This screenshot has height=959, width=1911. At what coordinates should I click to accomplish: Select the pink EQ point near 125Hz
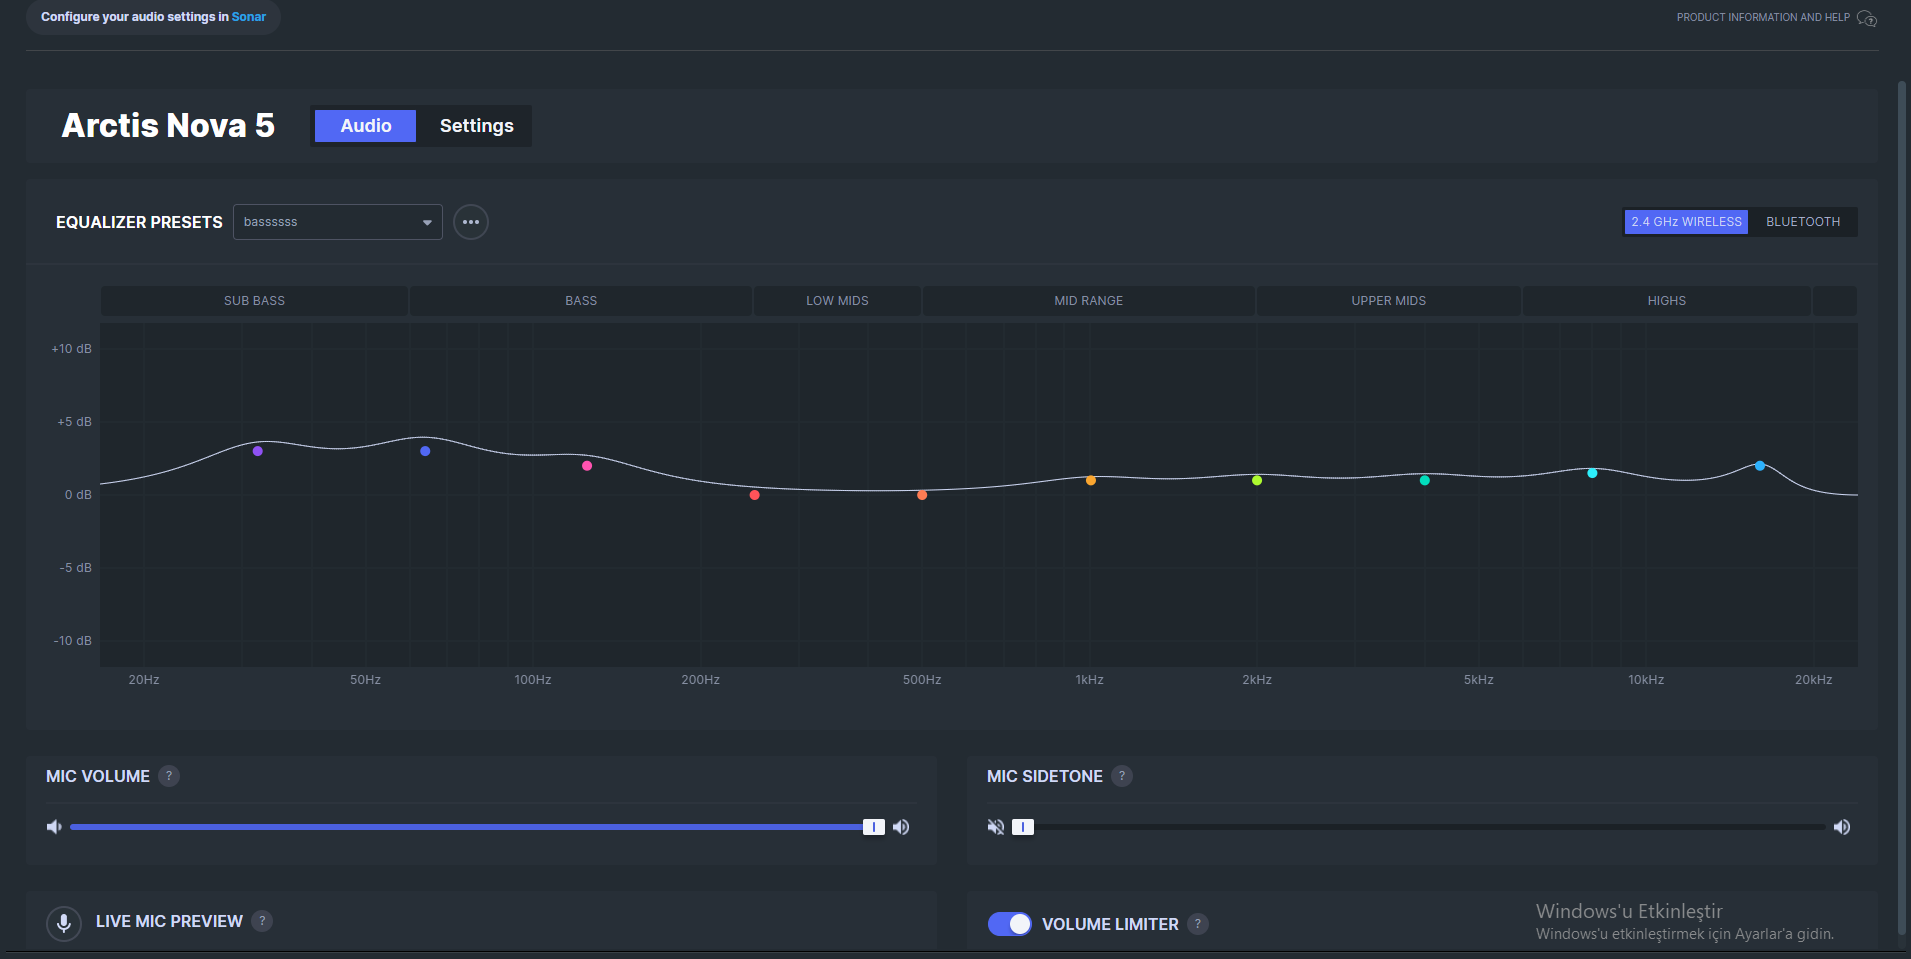pos(587,466)
